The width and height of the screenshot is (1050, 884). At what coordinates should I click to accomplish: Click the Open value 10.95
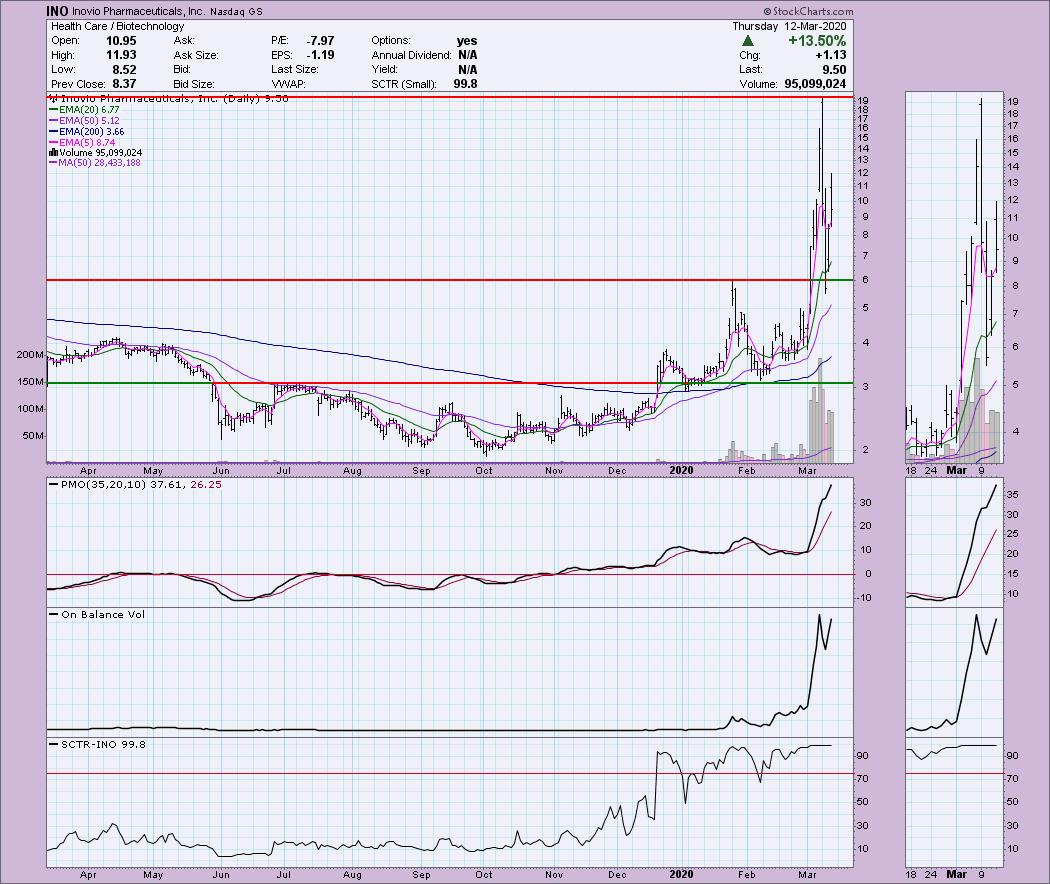coord(121,41)
